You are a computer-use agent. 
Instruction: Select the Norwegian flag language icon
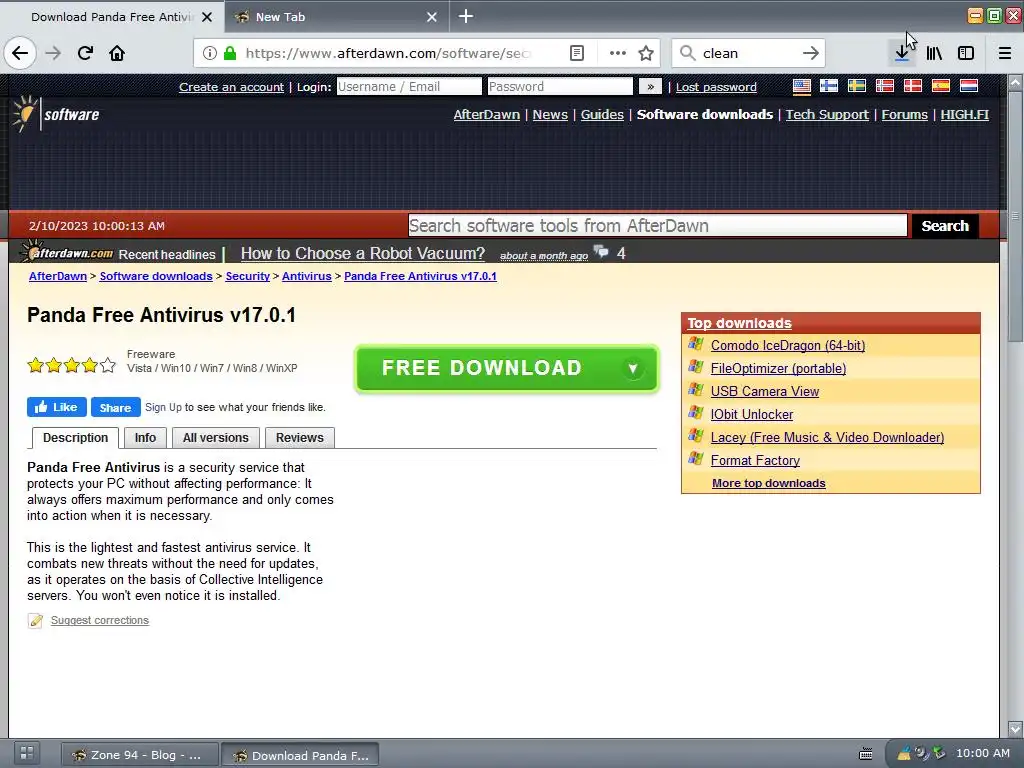[885, 86]
